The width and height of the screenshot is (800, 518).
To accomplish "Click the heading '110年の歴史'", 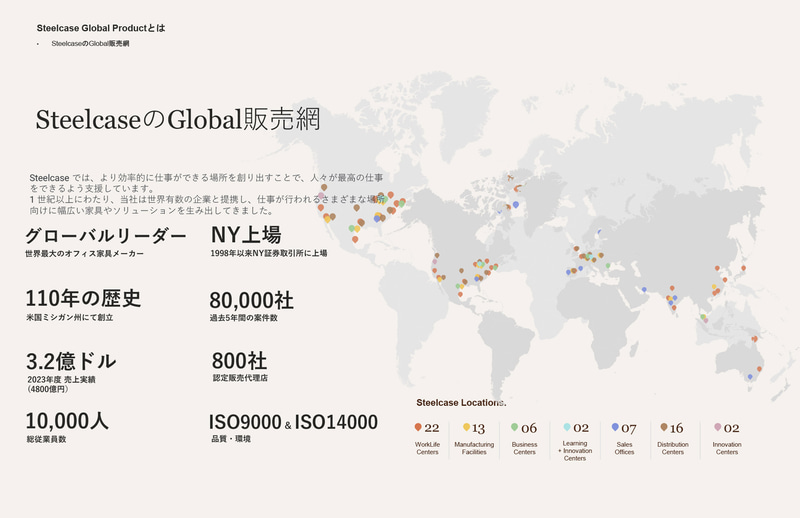I will 83,298.
